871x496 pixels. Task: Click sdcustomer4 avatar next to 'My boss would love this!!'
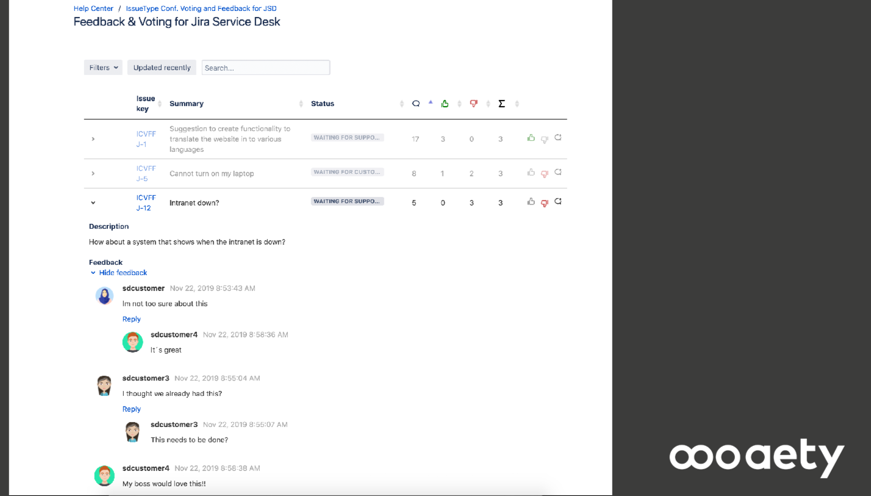coord(104,475)
